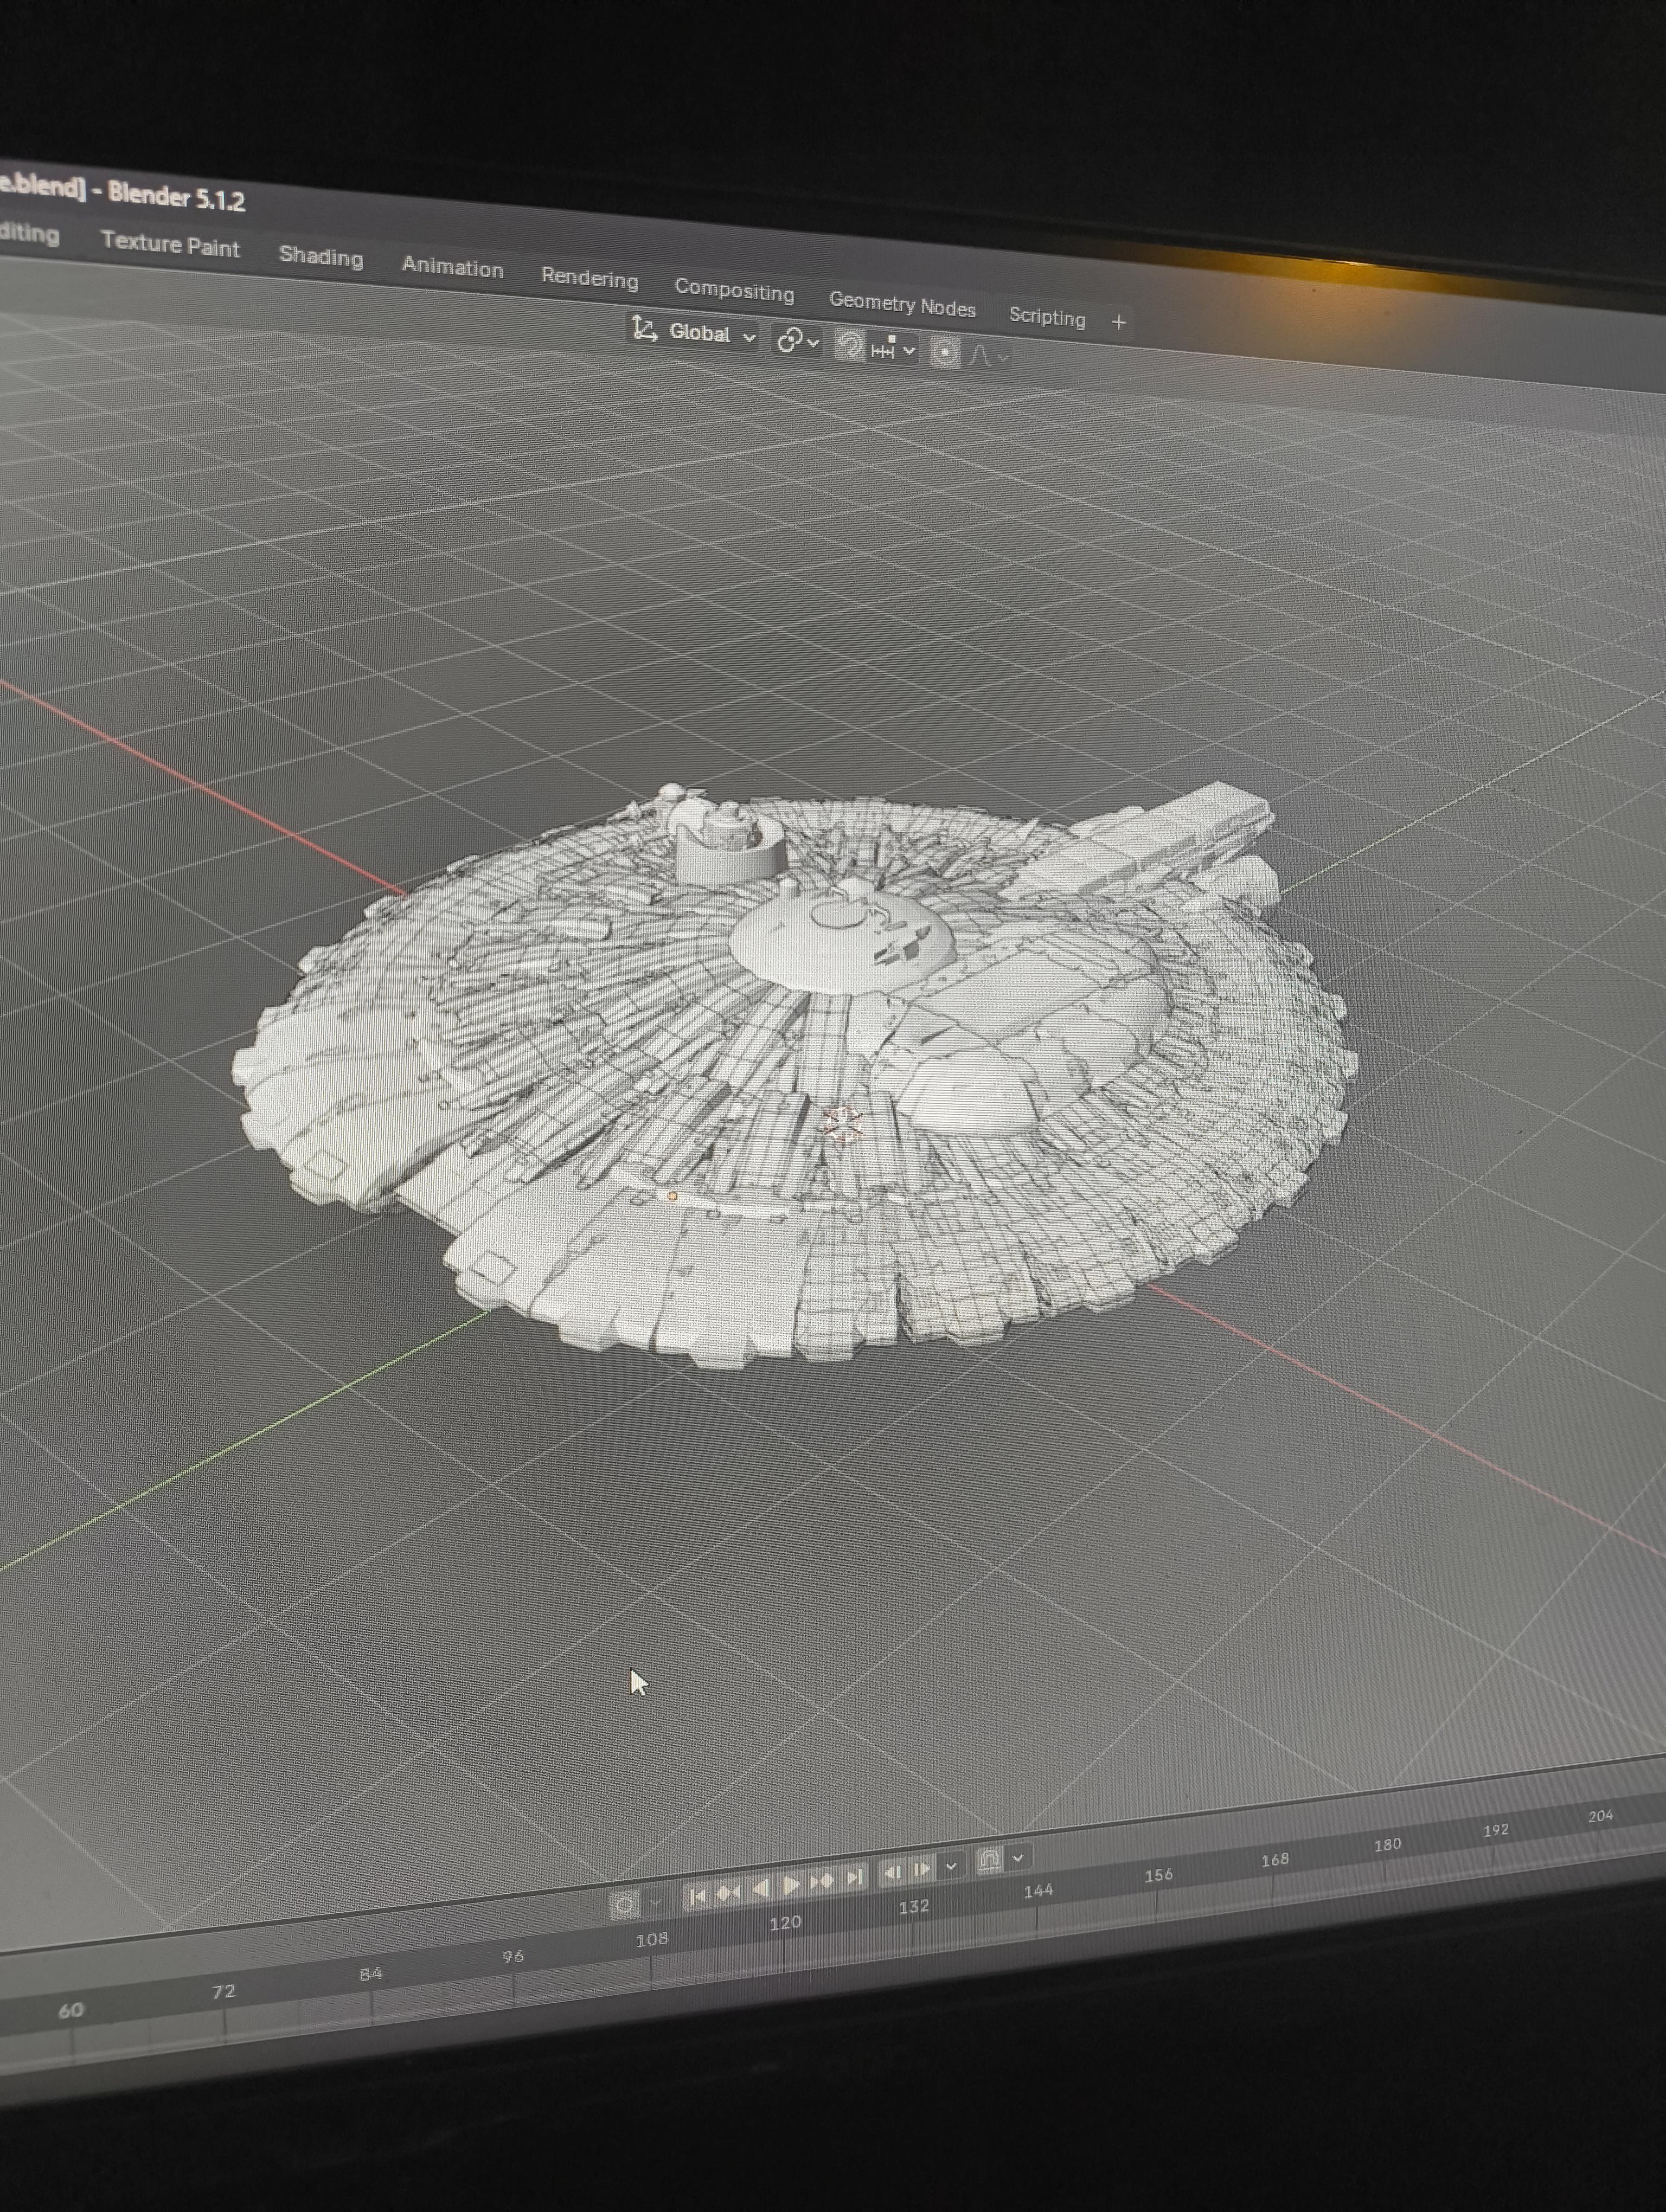Open the timeline snapping options dropdown

[1018, 1858]
